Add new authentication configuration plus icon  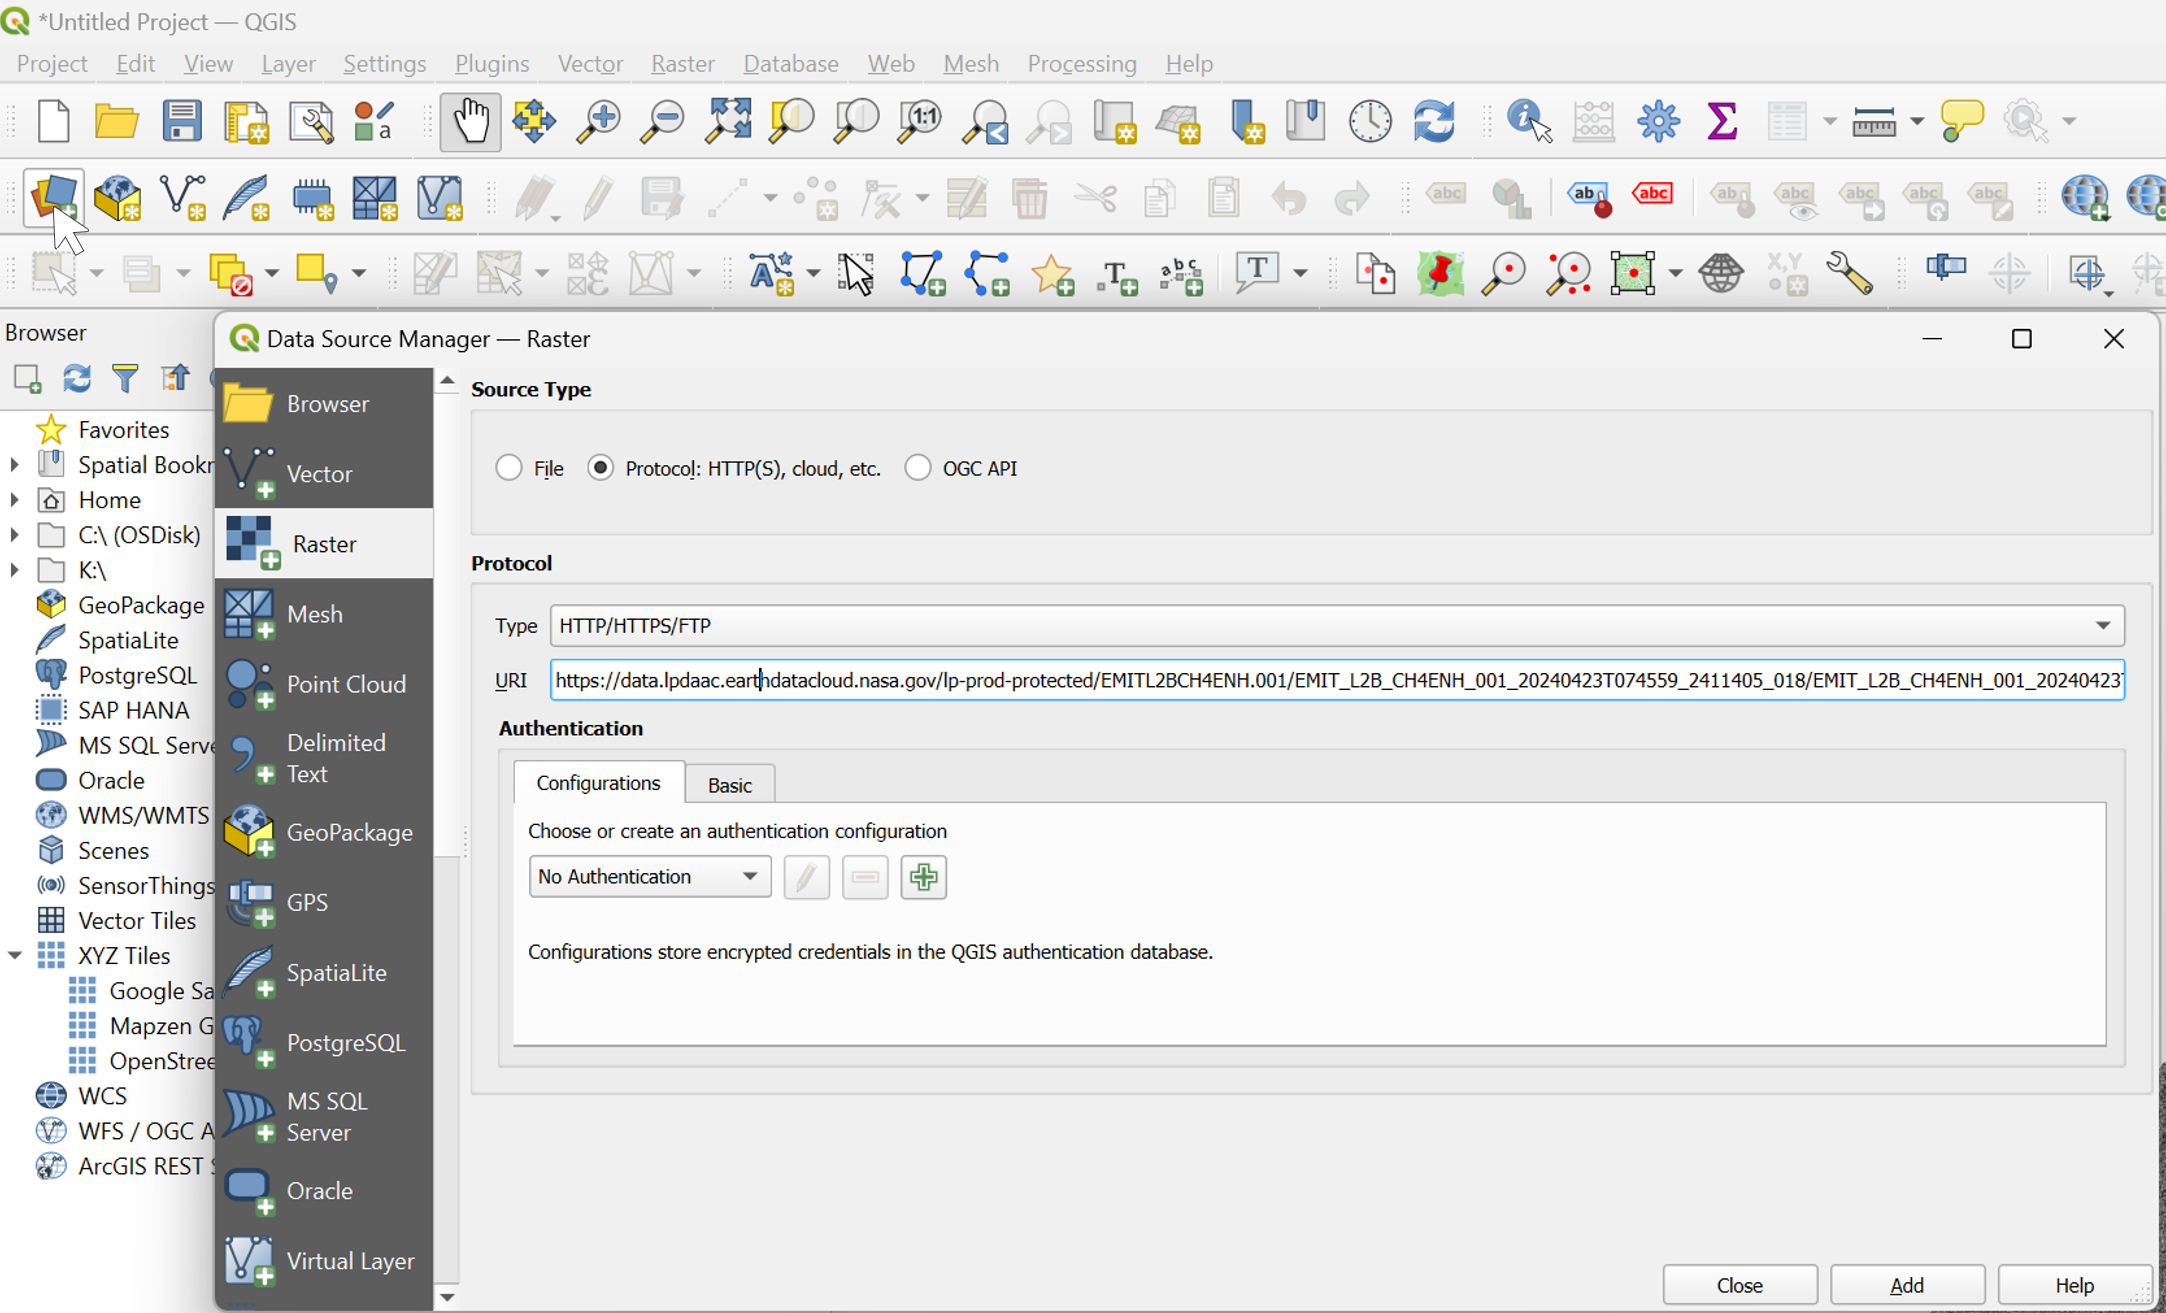(923, 877)
